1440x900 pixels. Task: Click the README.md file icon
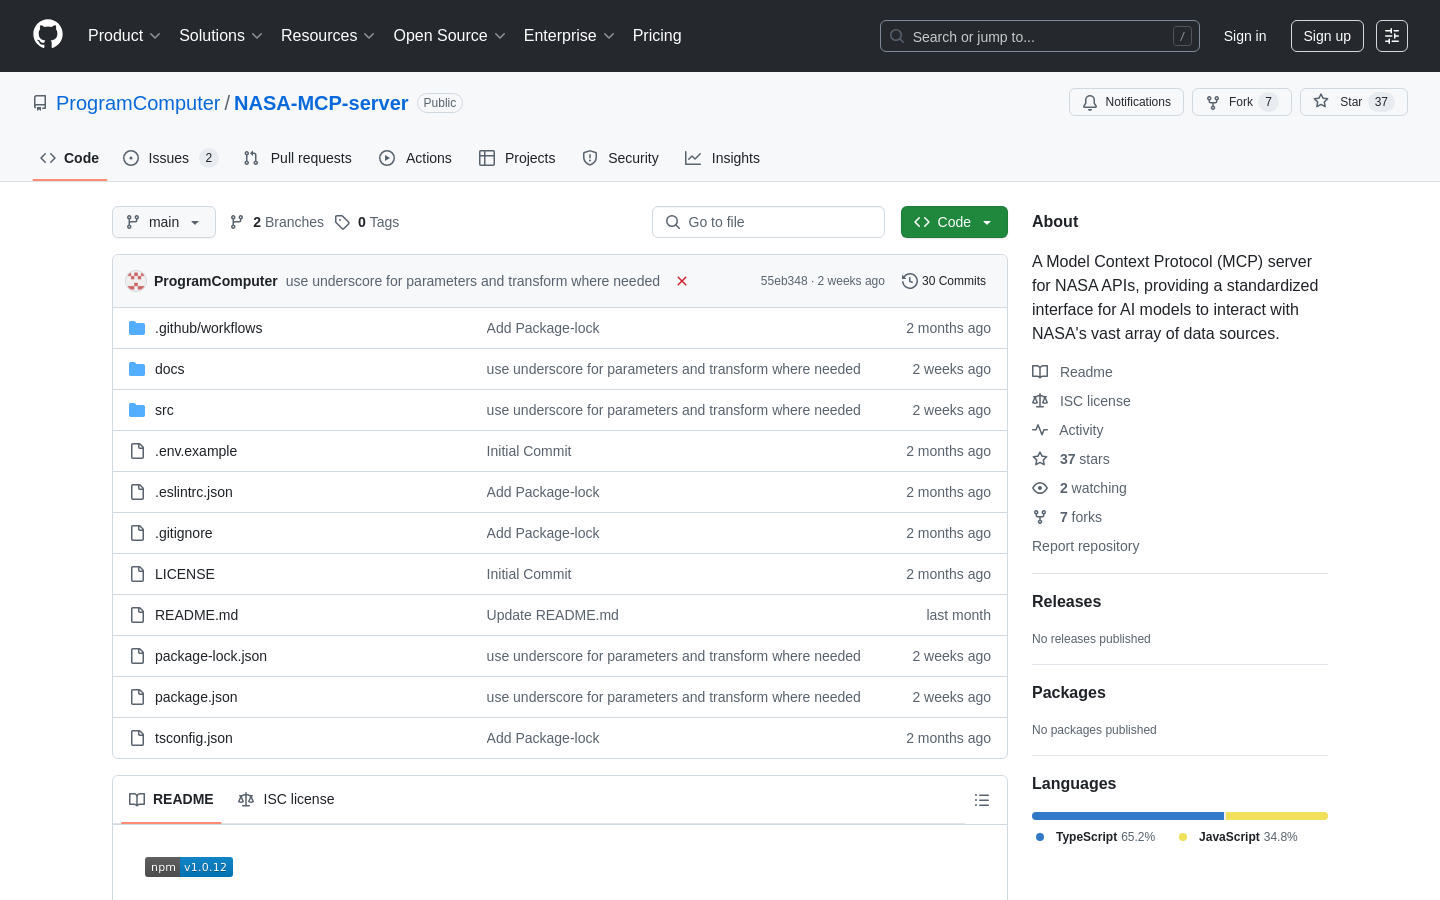[x=137, y=615]
